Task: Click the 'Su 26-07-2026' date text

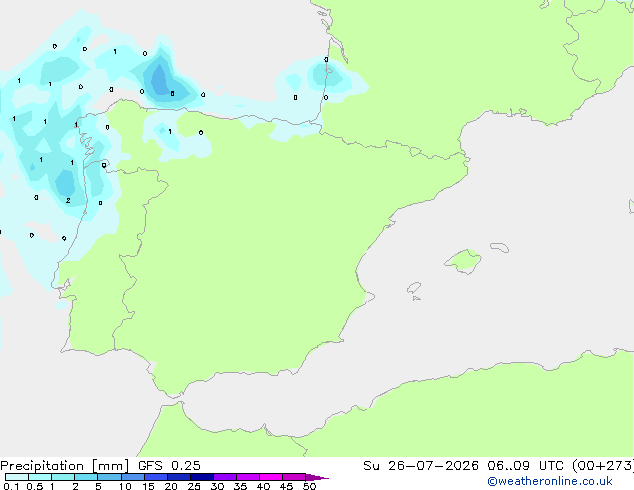Action: 421,466
